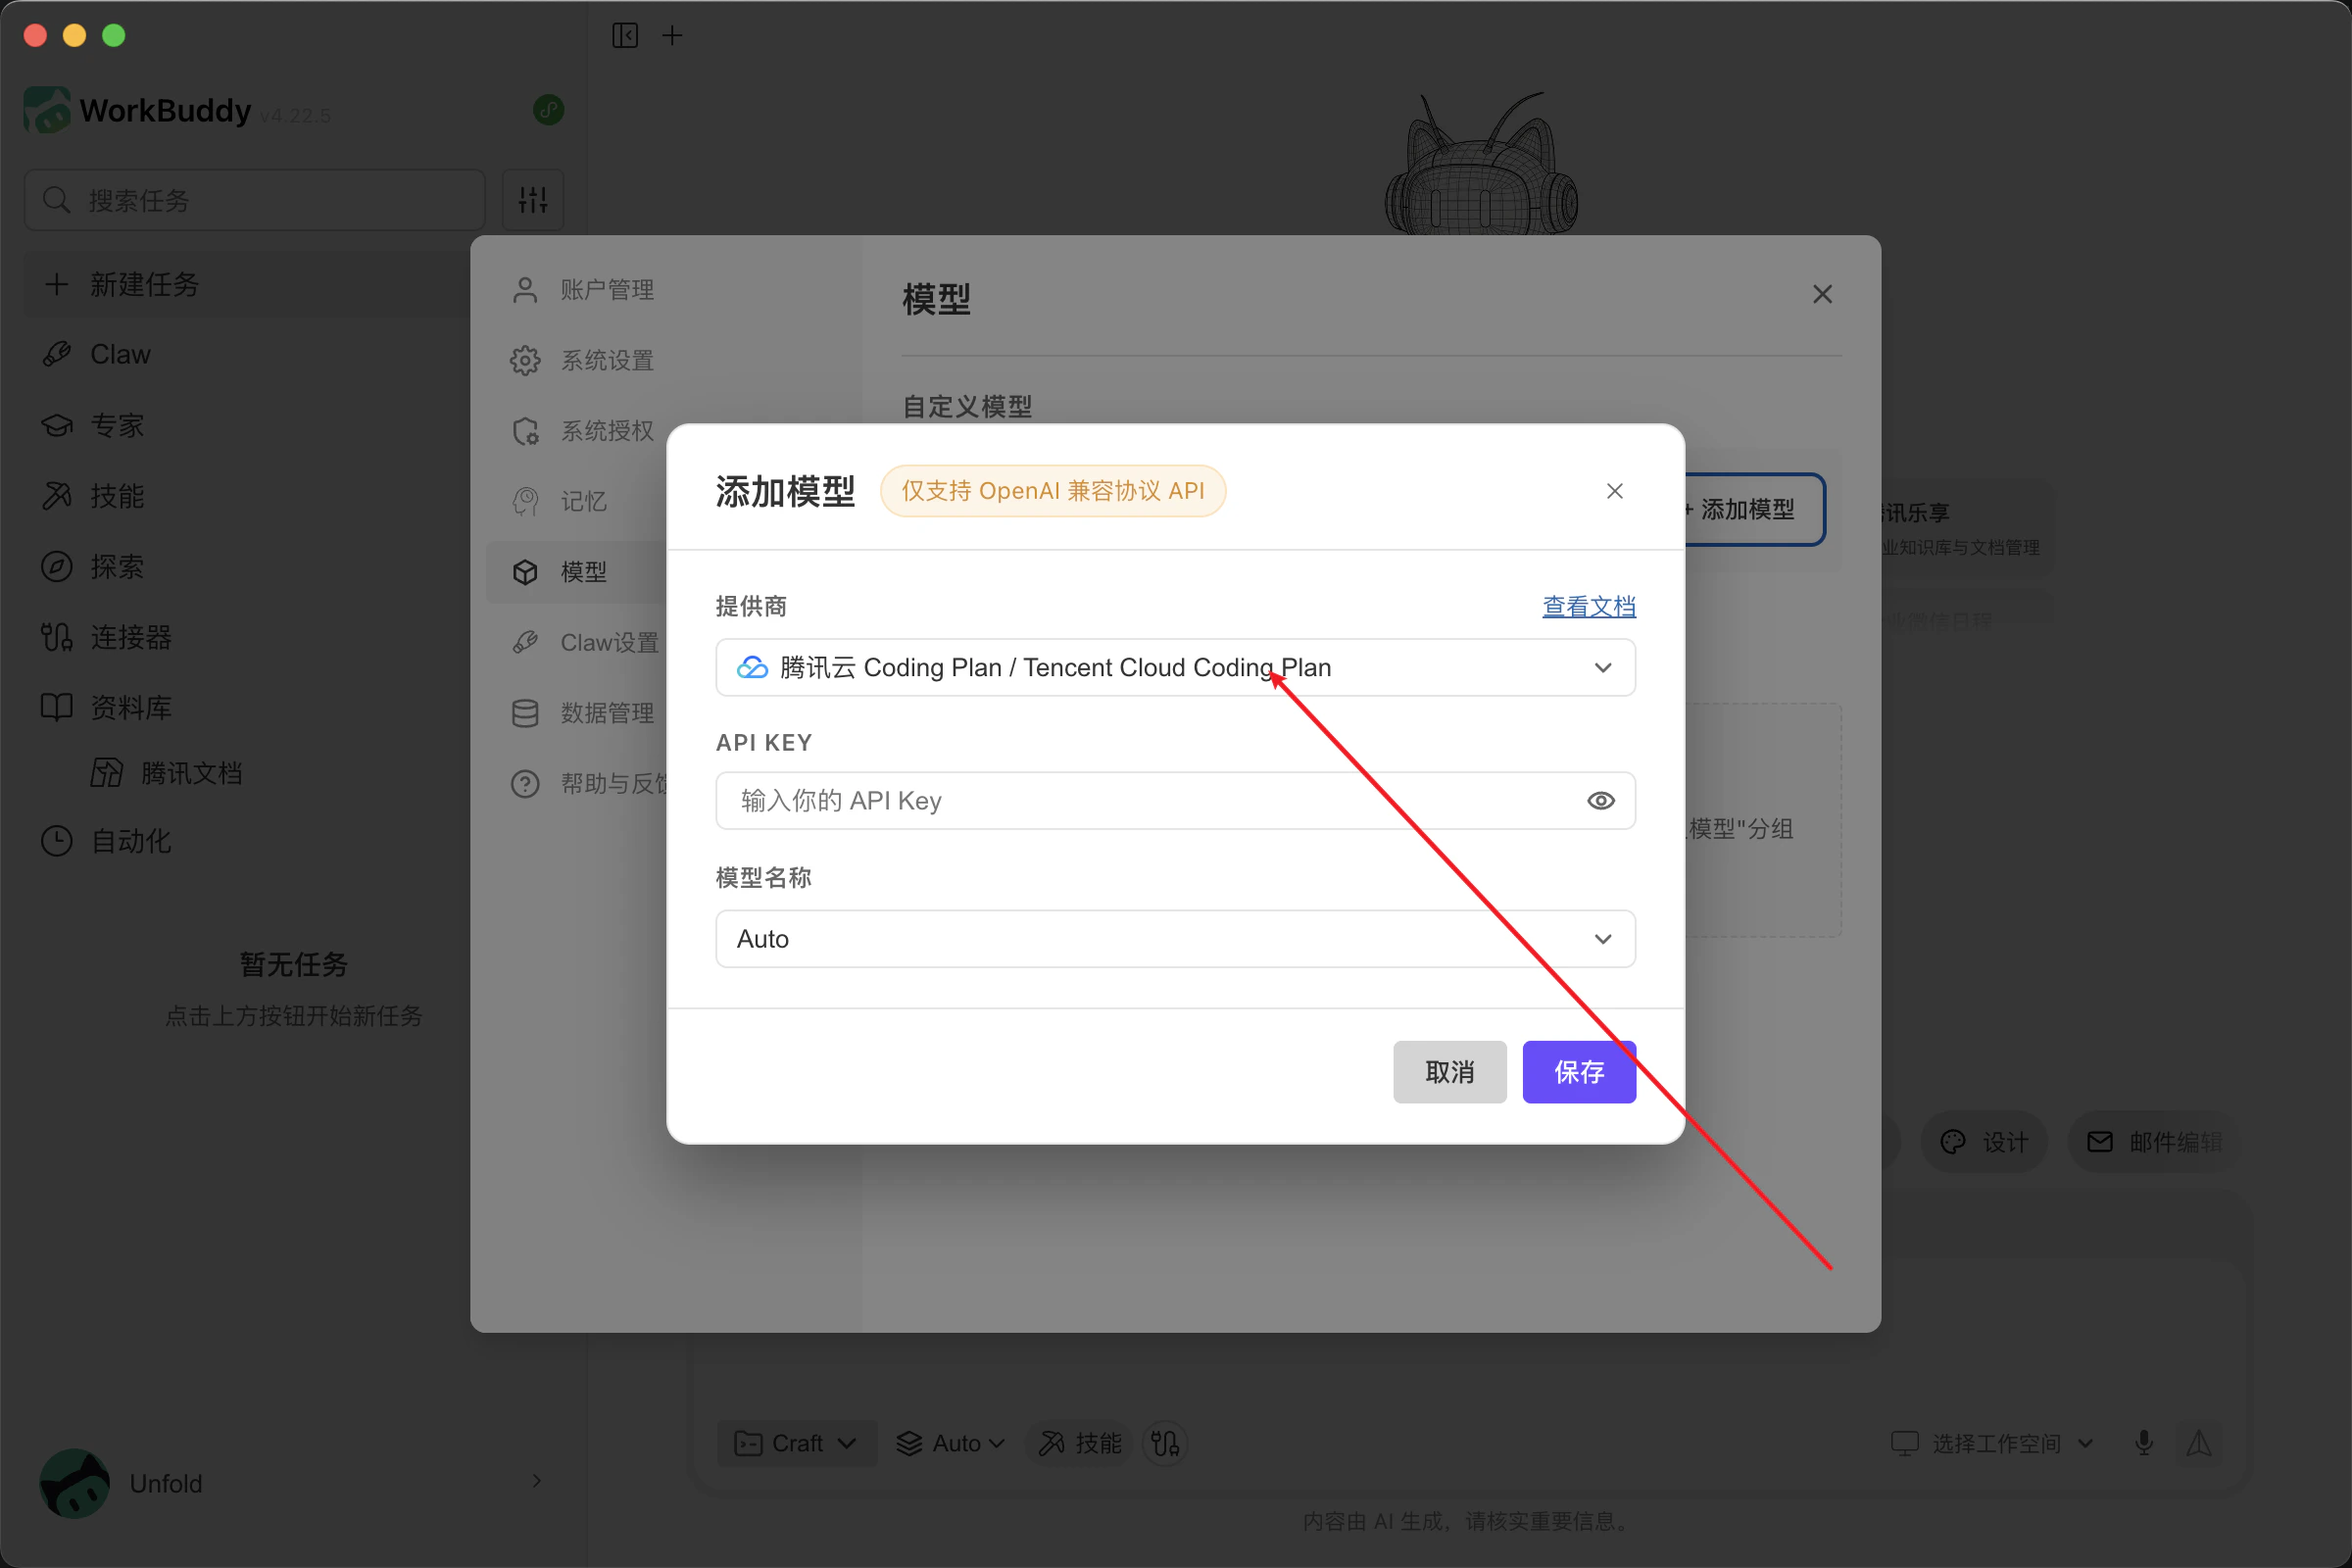The height and width of the screenshot is (1568, 2352).
Task: Click the Tencent Cloud provider logo icon
Action: click(x=752, y=667)
